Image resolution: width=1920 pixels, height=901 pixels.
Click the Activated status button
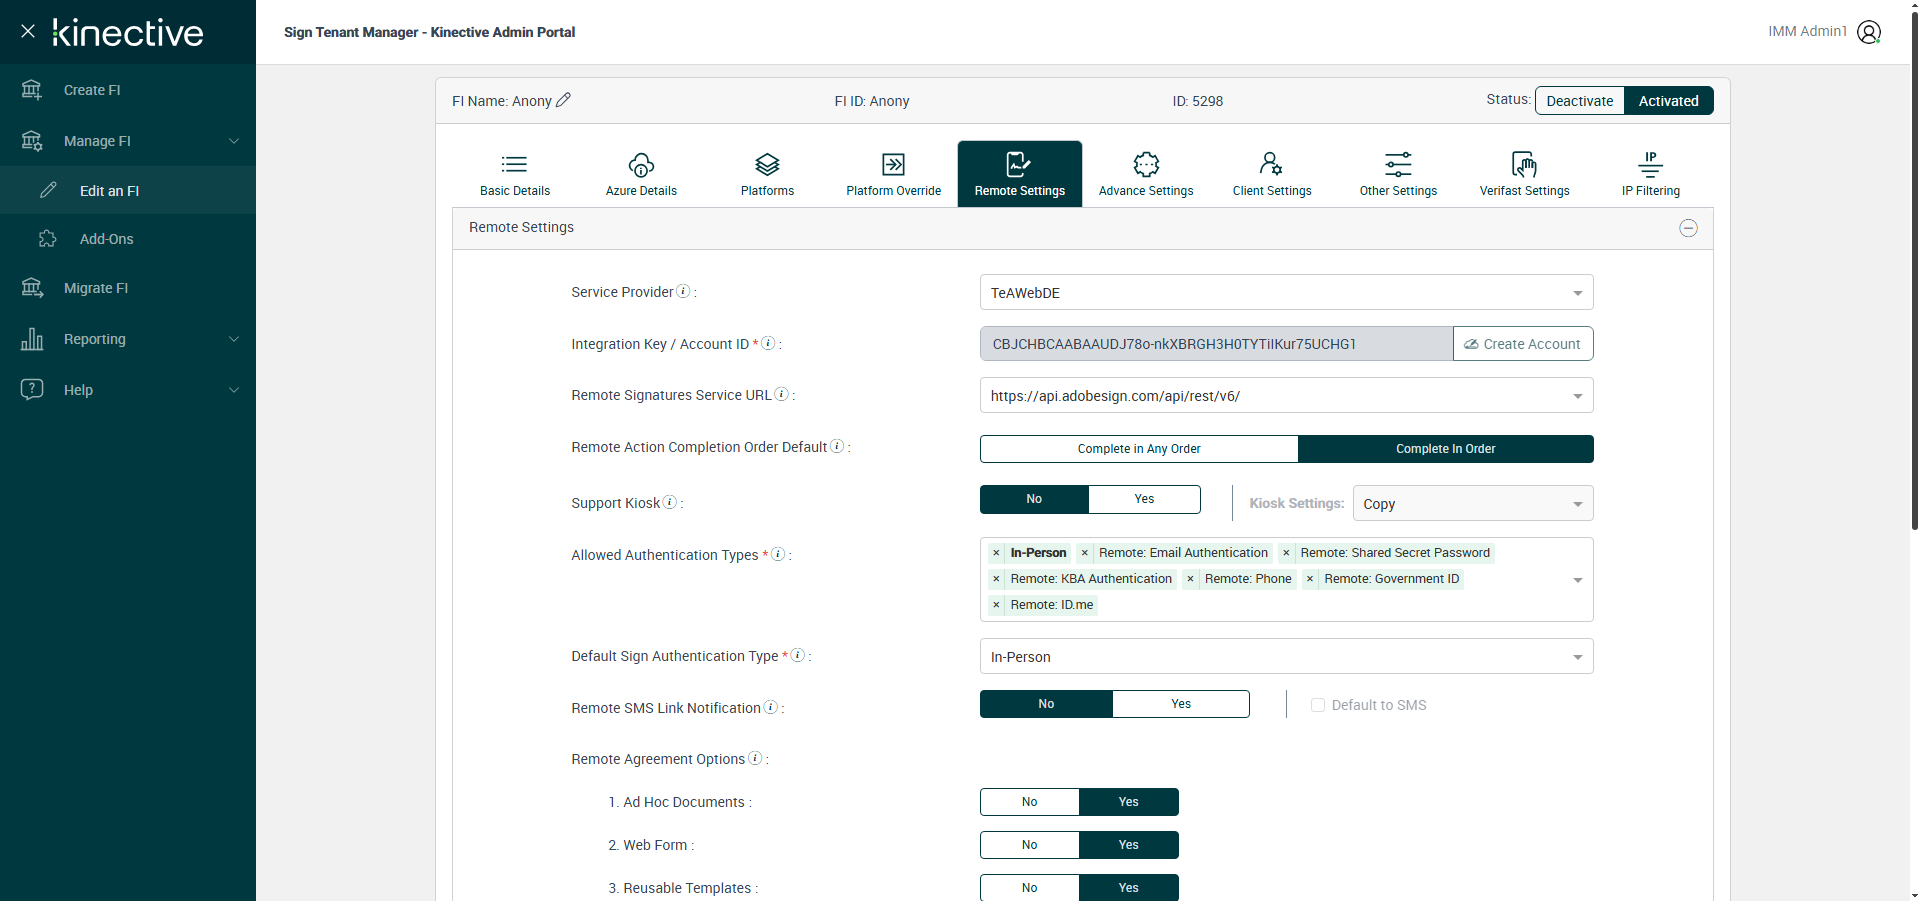pos(1668,101)
